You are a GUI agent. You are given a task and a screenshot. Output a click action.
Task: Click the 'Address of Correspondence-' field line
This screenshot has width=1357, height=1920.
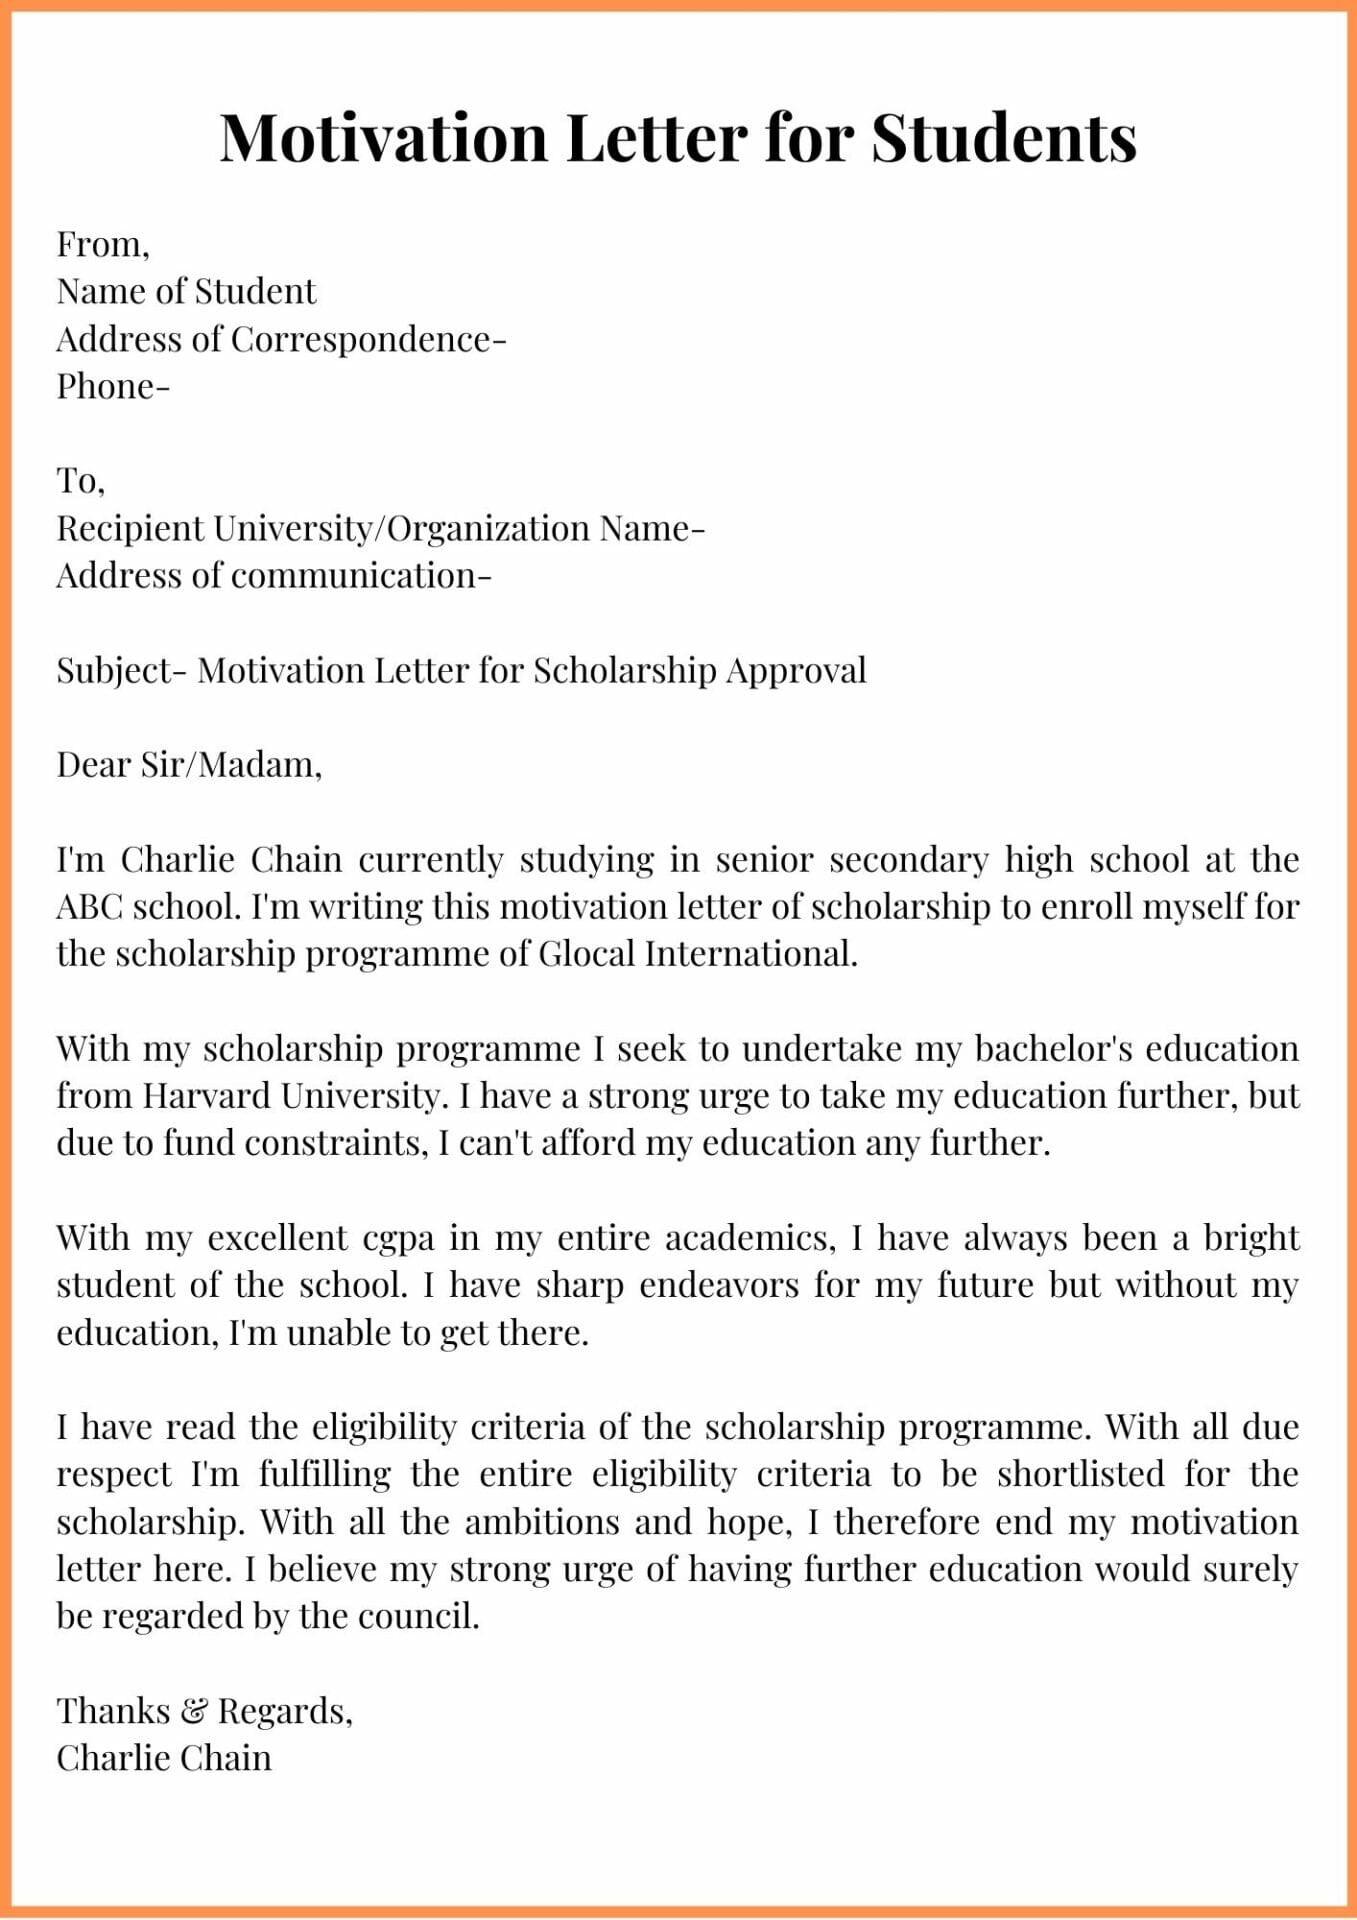point(281,339)
